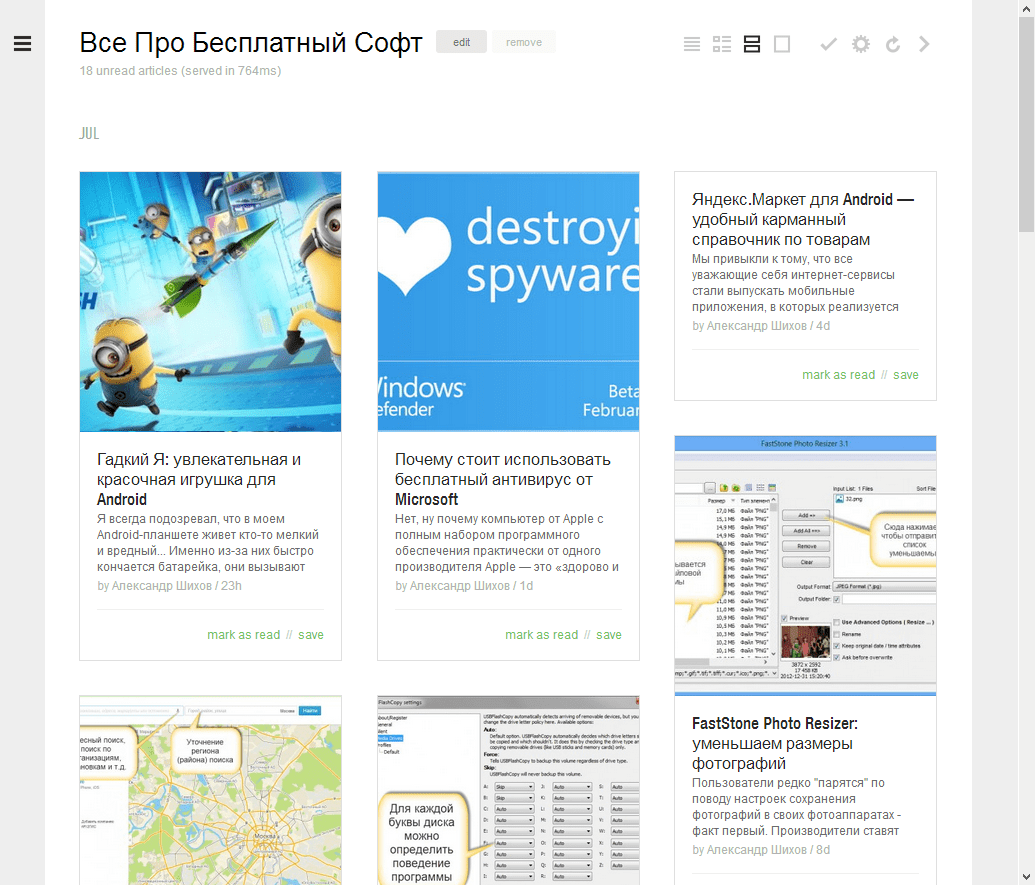1035x885 pixels.
Task: Mark the Гадкий Я article as read
Action: click(x=243, y=635)
